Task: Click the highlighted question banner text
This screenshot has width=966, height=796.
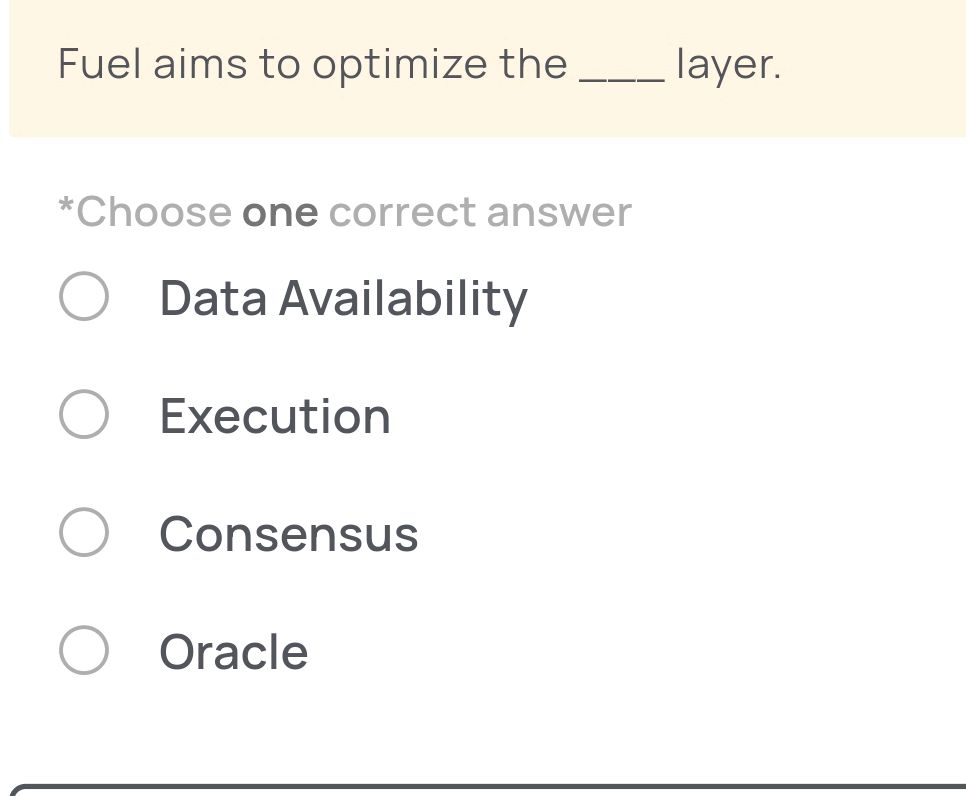Action: [x=418, y=64]
